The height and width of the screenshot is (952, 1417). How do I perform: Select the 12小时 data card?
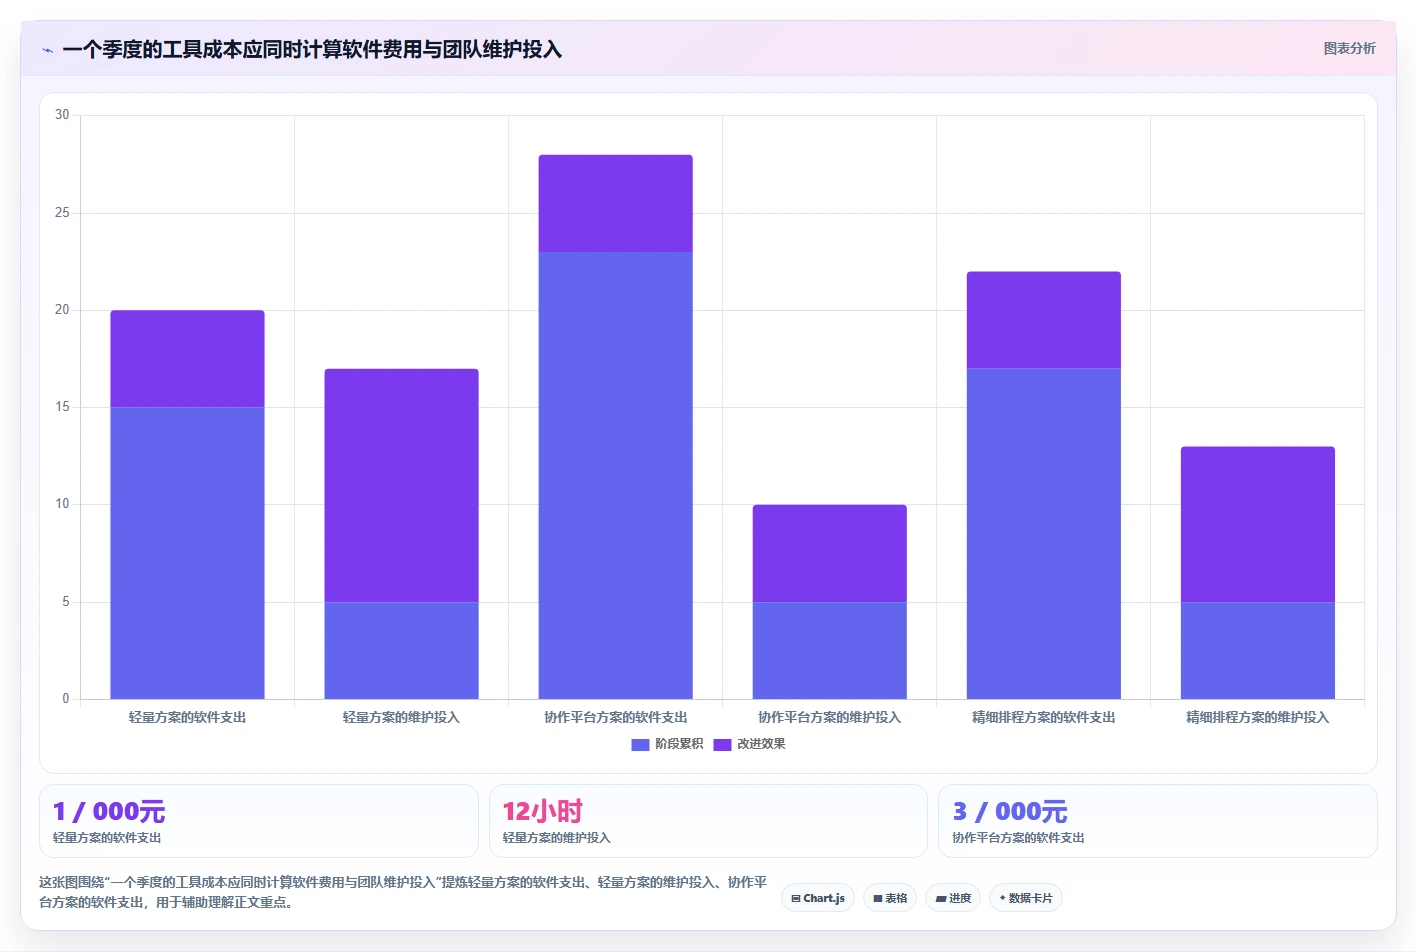tap(708, 821)
